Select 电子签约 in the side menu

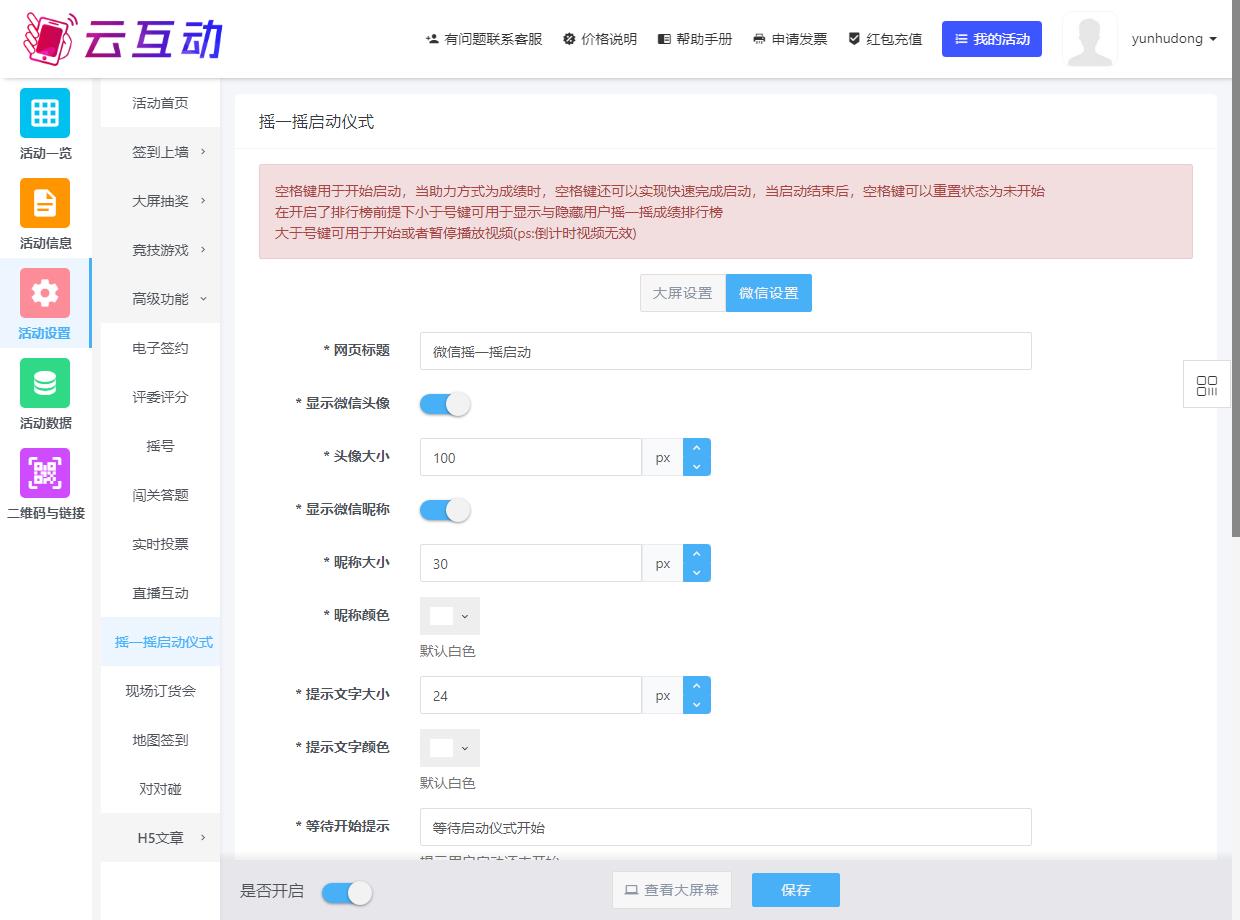click(x=160, y=348)
